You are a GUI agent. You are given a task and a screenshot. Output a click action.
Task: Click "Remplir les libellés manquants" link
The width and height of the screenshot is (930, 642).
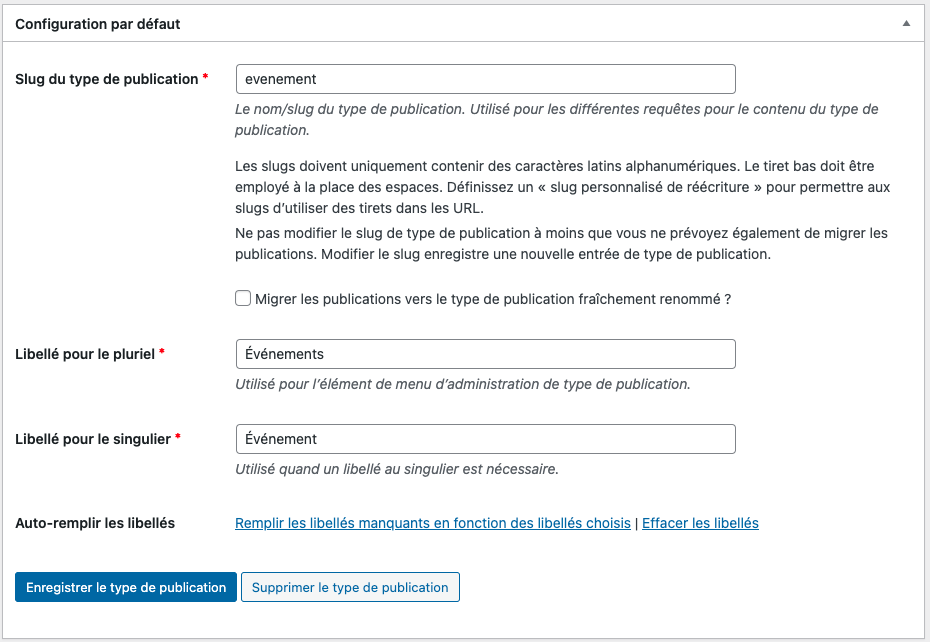tap(432, 523)
